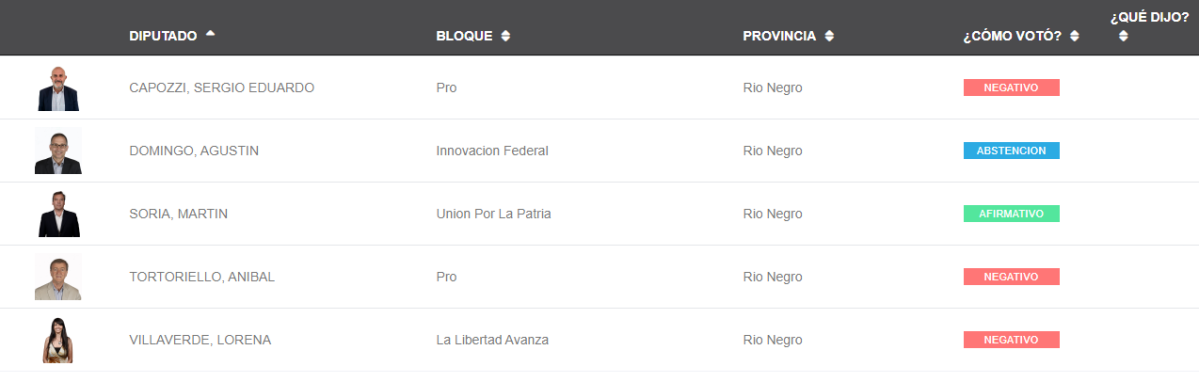Click the sort icon beside PROVINCIA header
The image size is (1199, 382).
click(x=829, y=36)
